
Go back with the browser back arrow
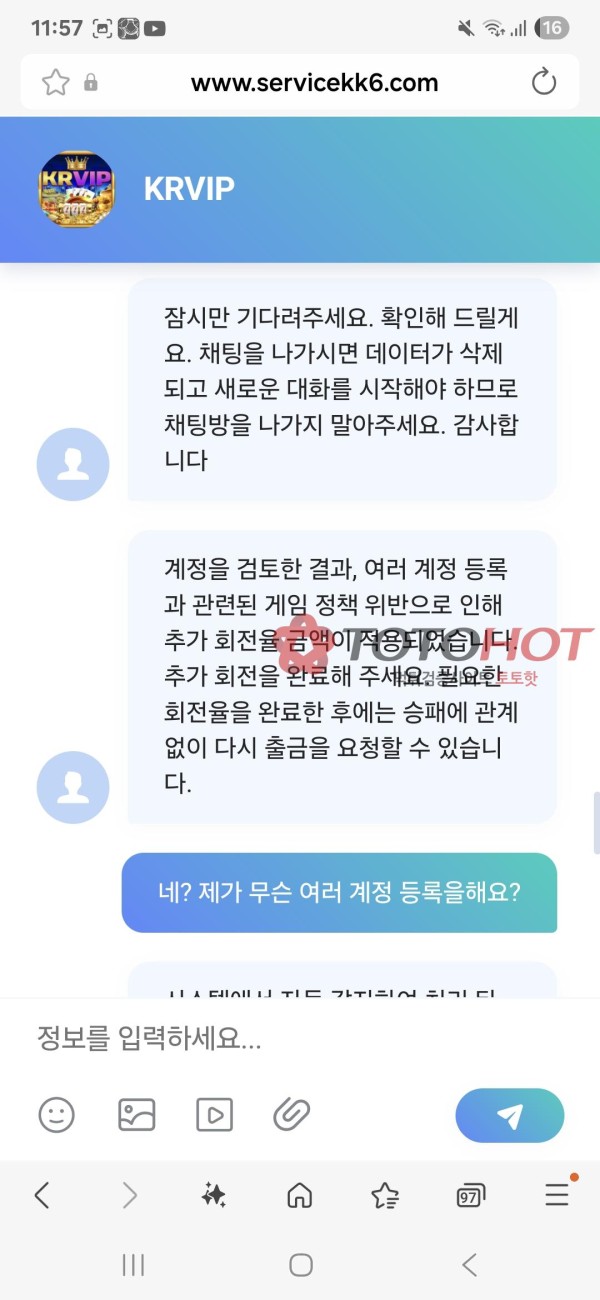point(41,1194)
